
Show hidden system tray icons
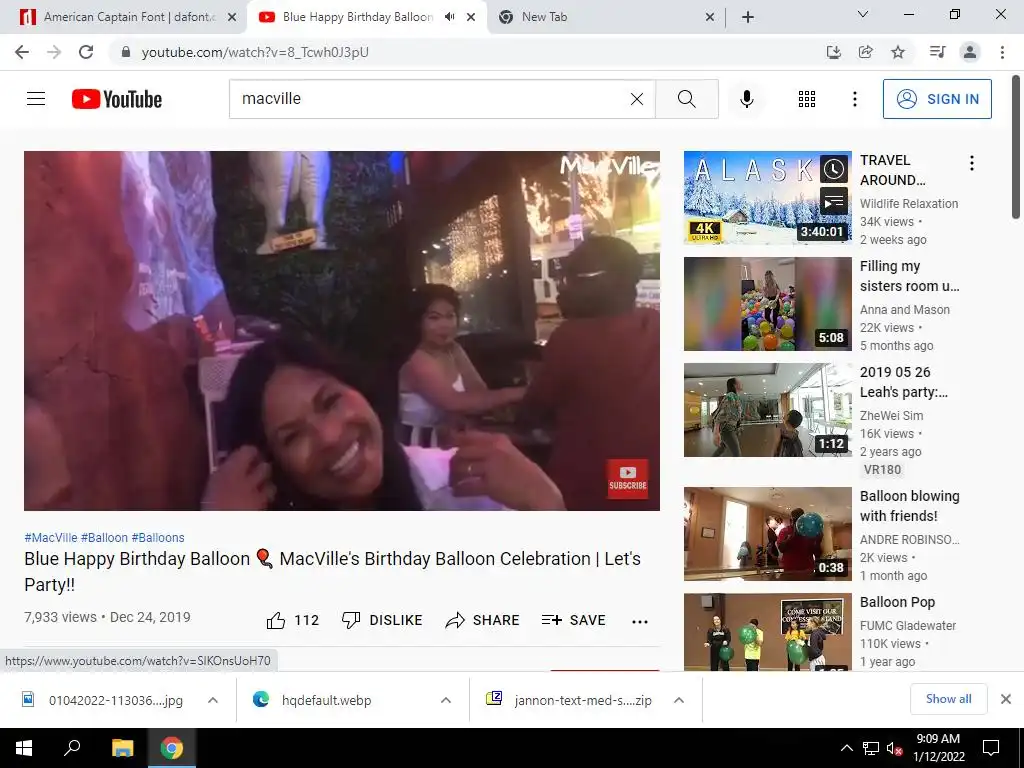(x=846, y=748)
